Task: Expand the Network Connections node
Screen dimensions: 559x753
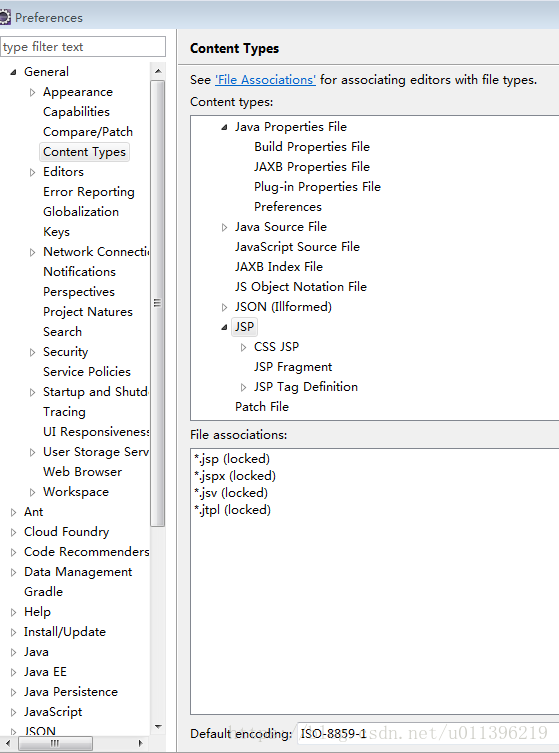Action: [x=32, y=252]
